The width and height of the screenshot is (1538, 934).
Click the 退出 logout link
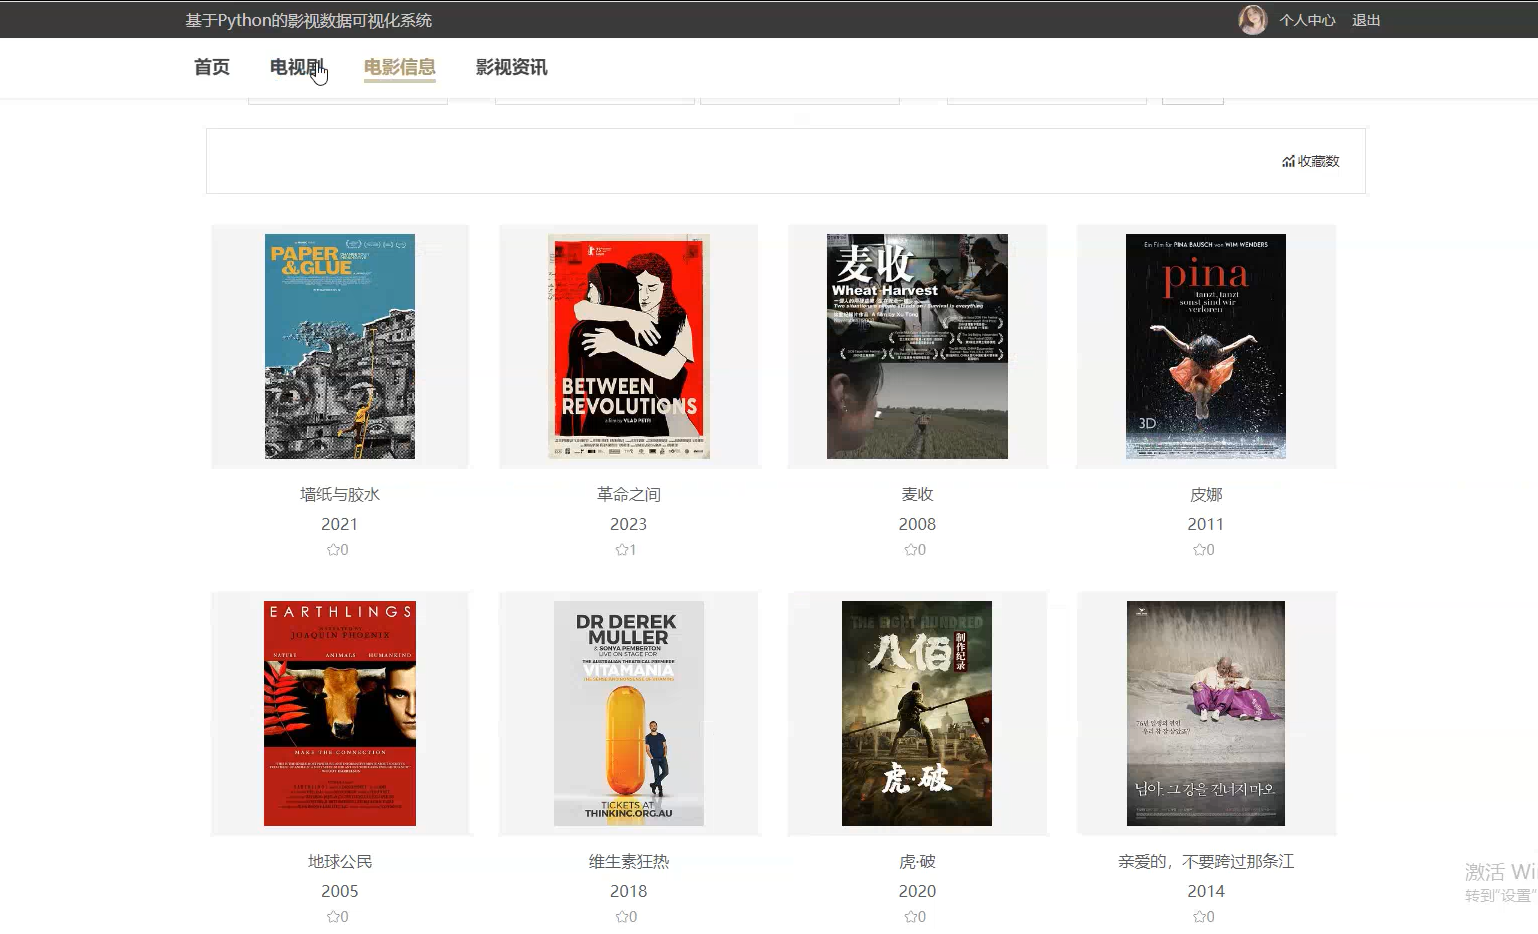click(x=1366, y=20)
